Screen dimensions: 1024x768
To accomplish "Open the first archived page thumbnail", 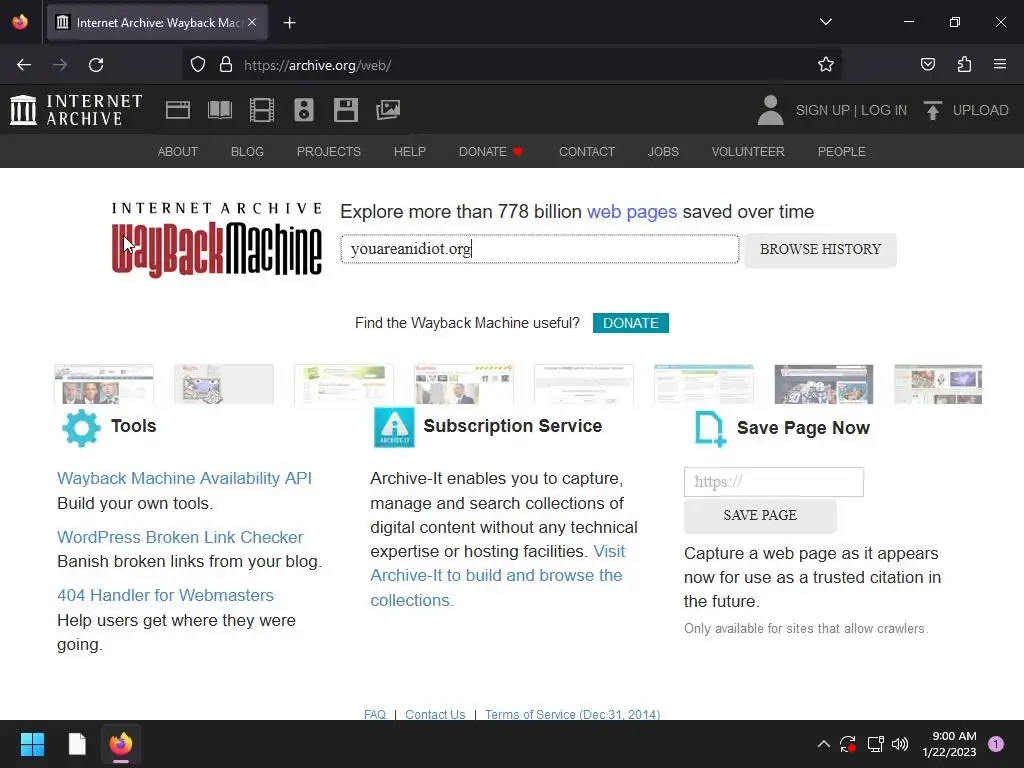I will pos(104,384).
